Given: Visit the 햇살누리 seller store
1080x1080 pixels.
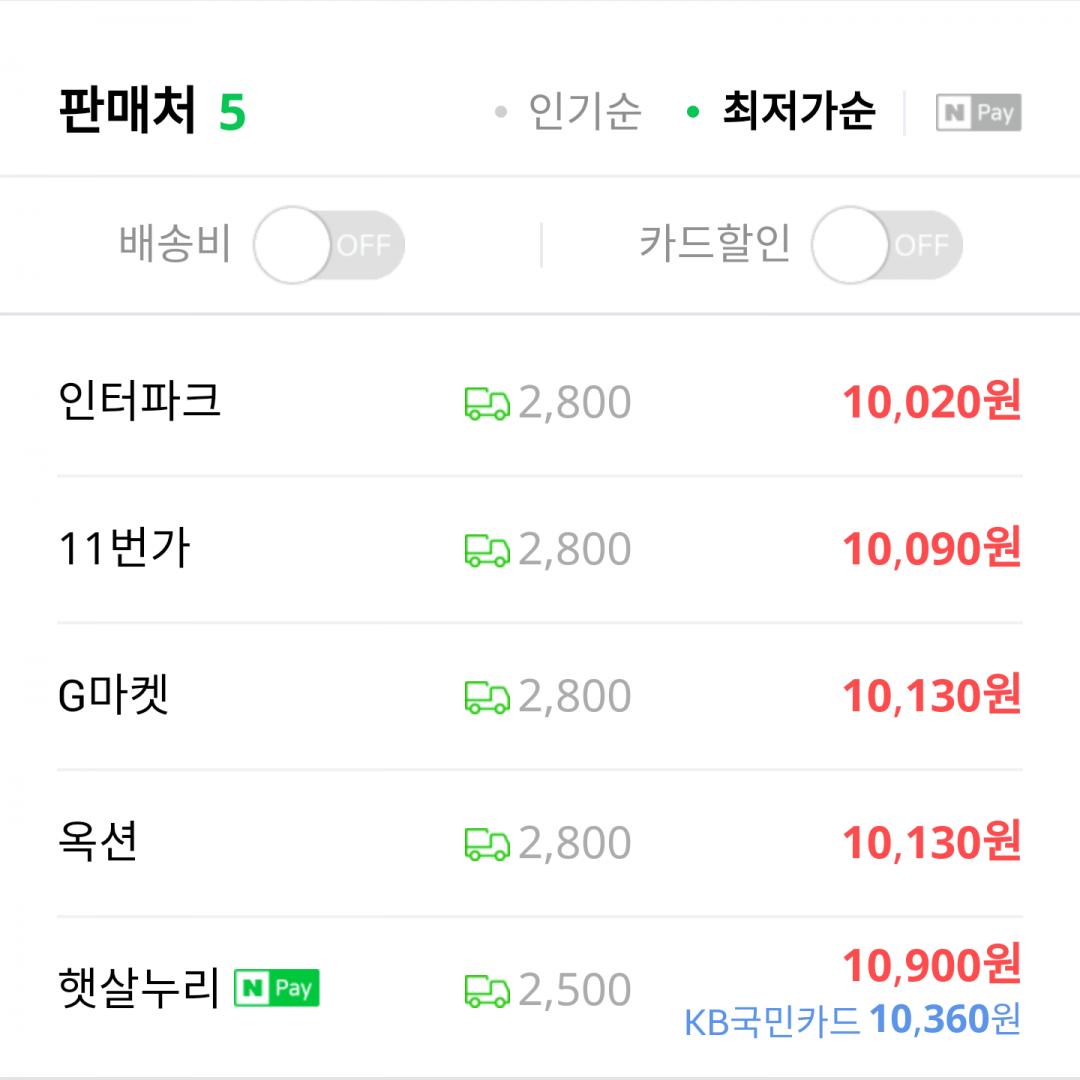Looking at the screenshot, I should [x=139, y=989].
